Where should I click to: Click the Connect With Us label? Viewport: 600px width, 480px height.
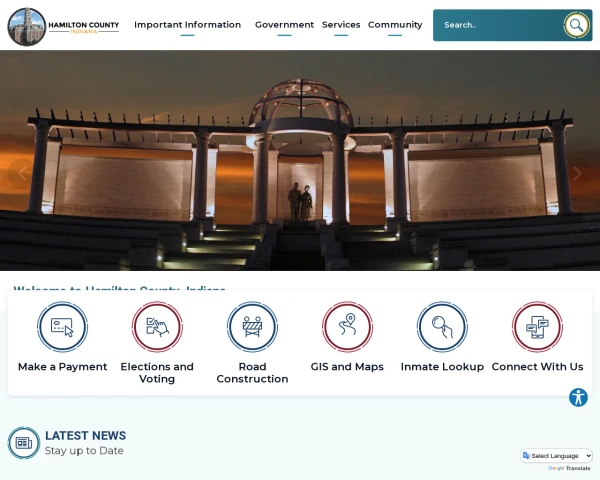pyautogui.click(x=537, y=367)
